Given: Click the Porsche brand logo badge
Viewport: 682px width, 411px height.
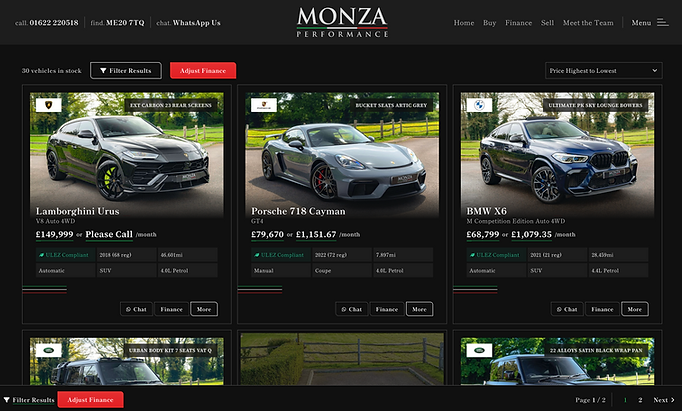Looking at the screenshot, I should point(264,105).
